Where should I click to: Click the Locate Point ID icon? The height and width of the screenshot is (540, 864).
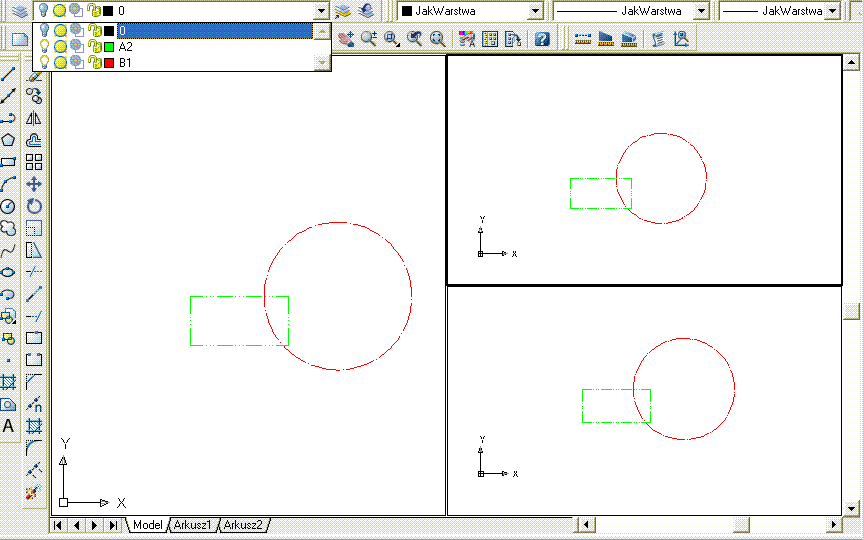681,39
